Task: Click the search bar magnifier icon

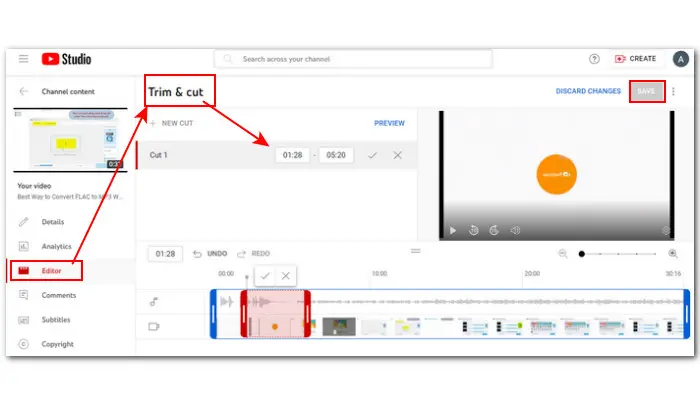Action: pos(228,59)
